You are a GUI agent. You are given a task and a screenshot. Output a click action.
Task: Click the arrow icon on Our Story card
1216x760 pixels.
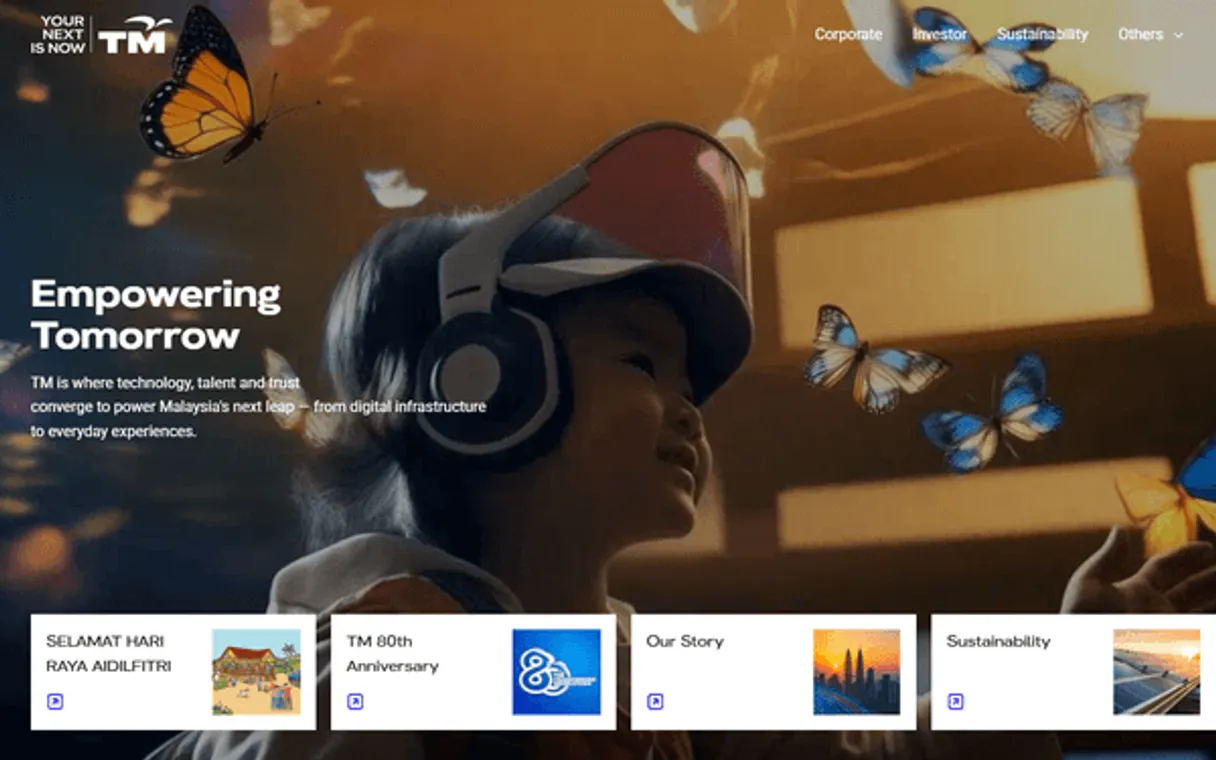pos(655,702)
